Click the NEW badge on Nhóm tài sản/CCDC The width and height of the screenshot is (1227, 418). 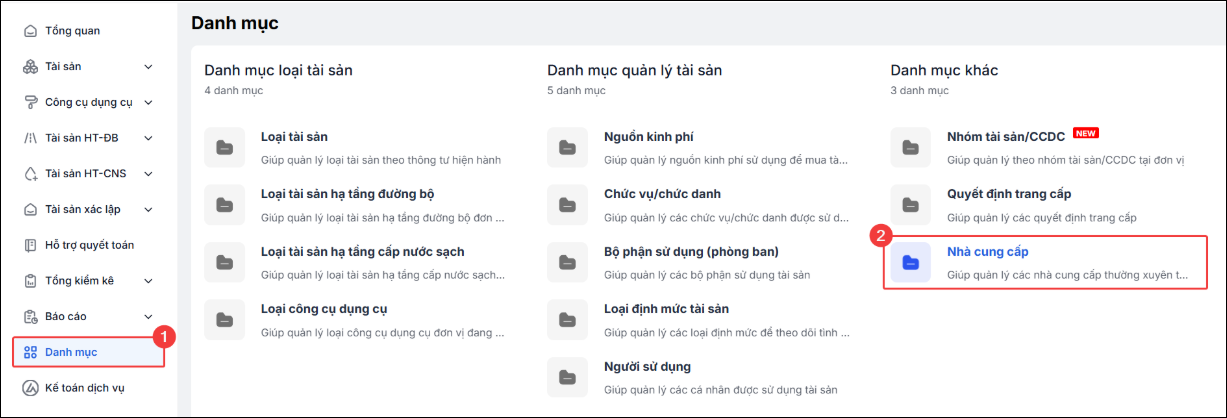1085,133
